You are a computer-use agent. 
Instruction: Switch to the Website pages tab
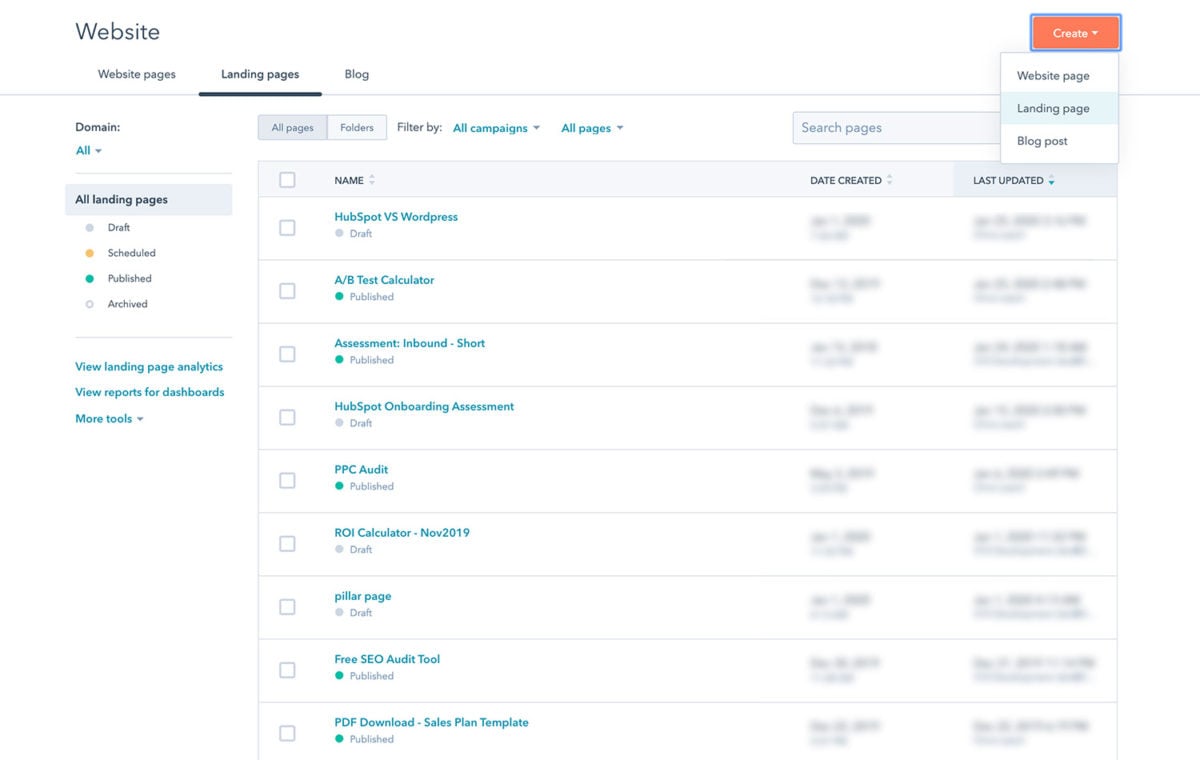click(137, 74)
